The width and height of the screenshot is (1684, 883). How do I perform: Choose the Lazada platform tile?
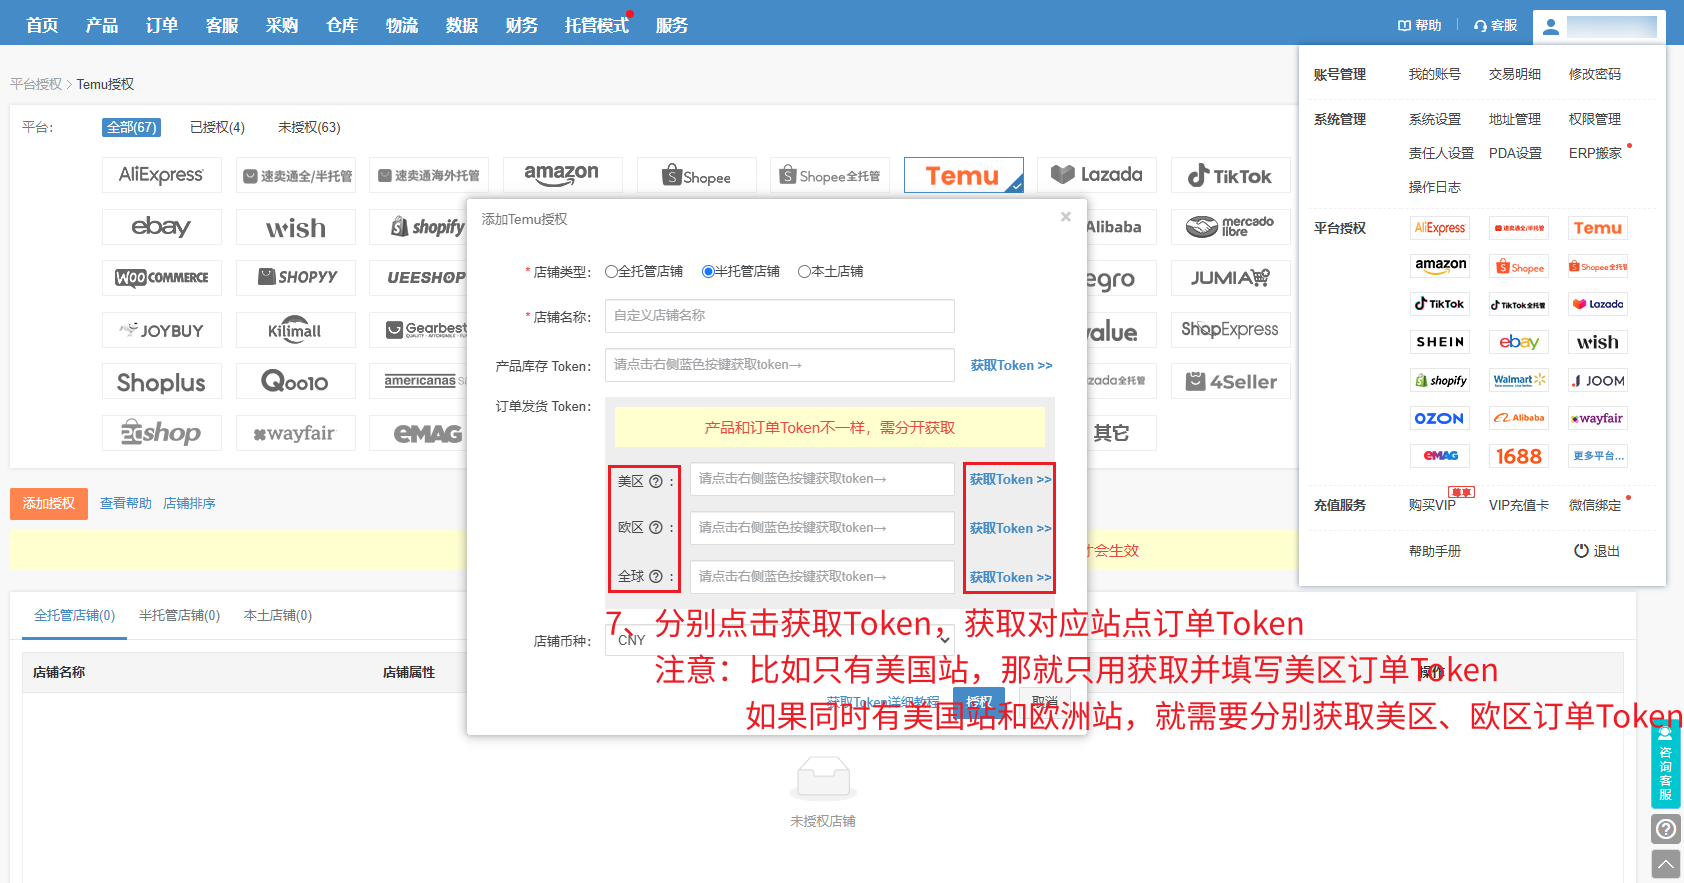coord(1097,175)
